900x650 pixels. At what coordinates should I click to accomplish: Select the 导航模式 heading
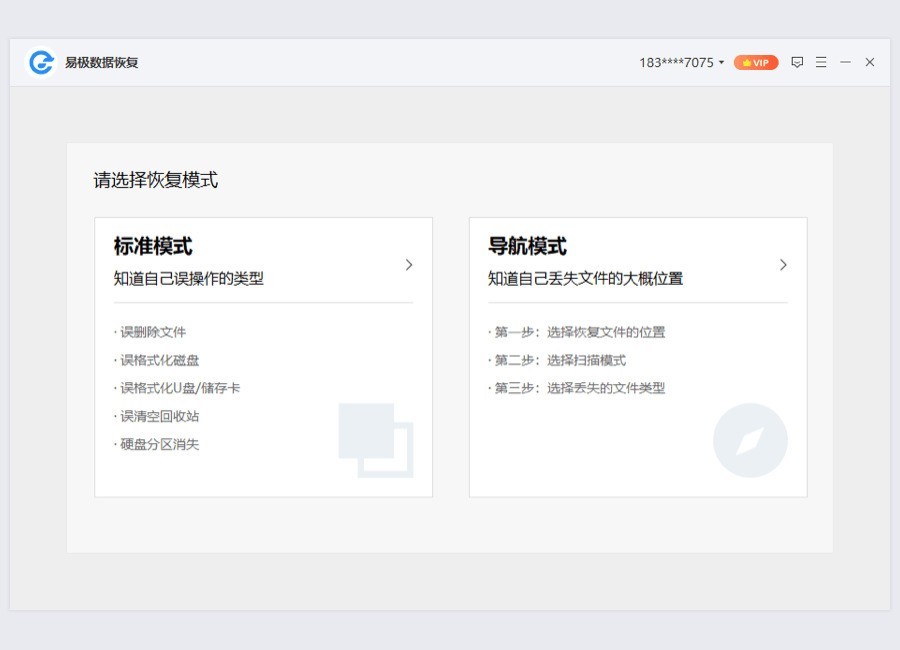click(x=527, y=246)
